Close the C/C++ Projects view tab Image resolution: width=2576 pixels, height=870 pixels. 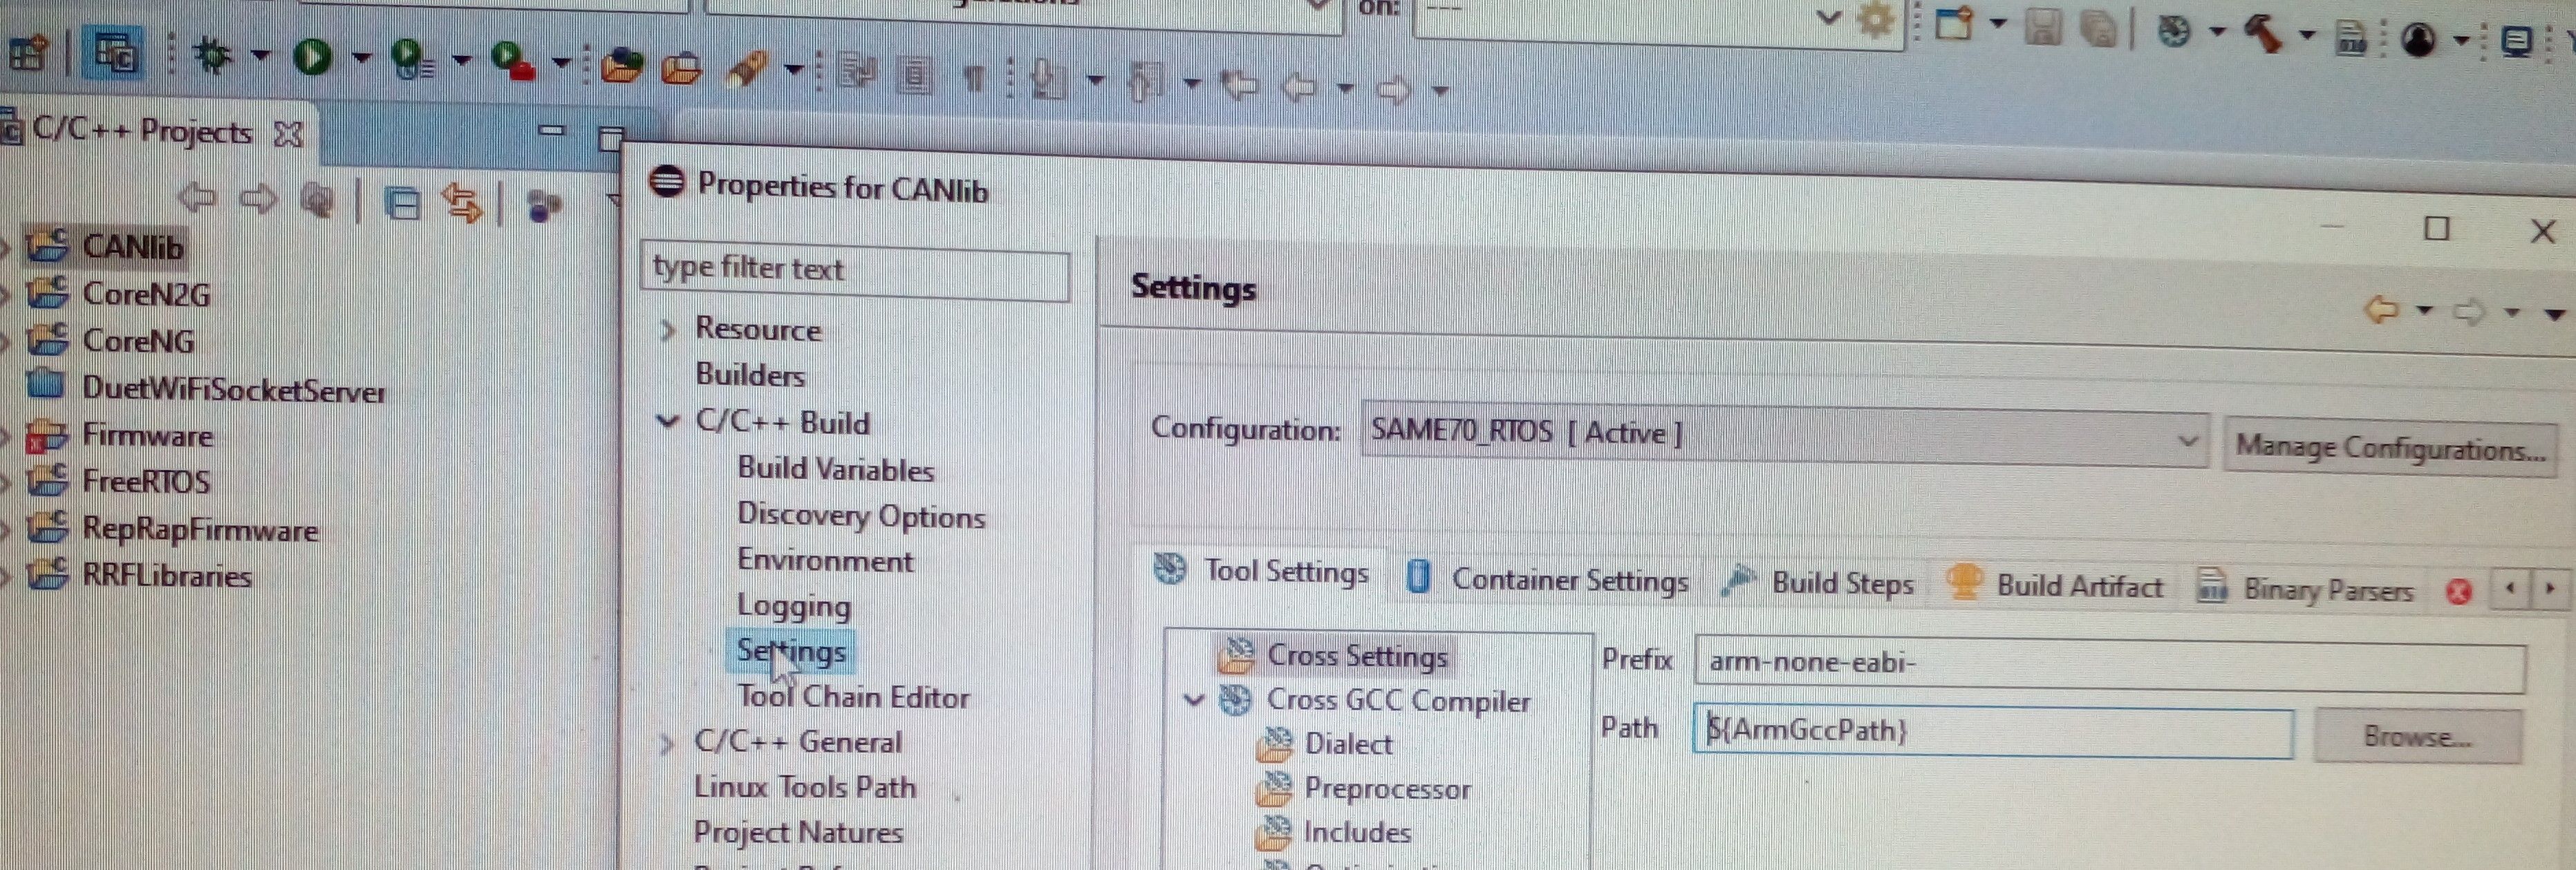click(x=288, y=134)
